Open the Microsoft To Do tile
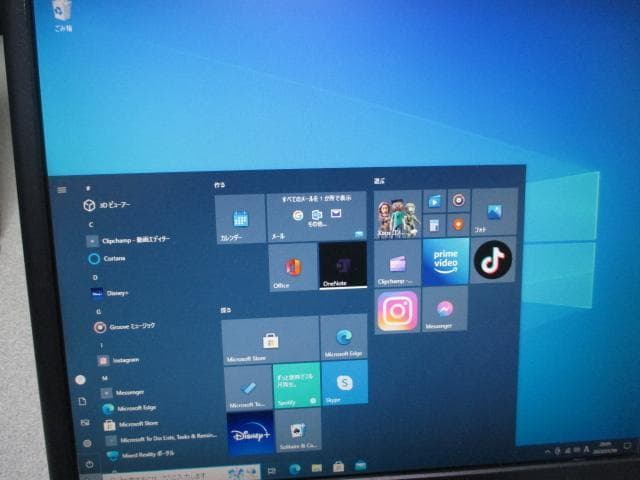640x480 pixels. pyautogui.click(x=248, y=388)
